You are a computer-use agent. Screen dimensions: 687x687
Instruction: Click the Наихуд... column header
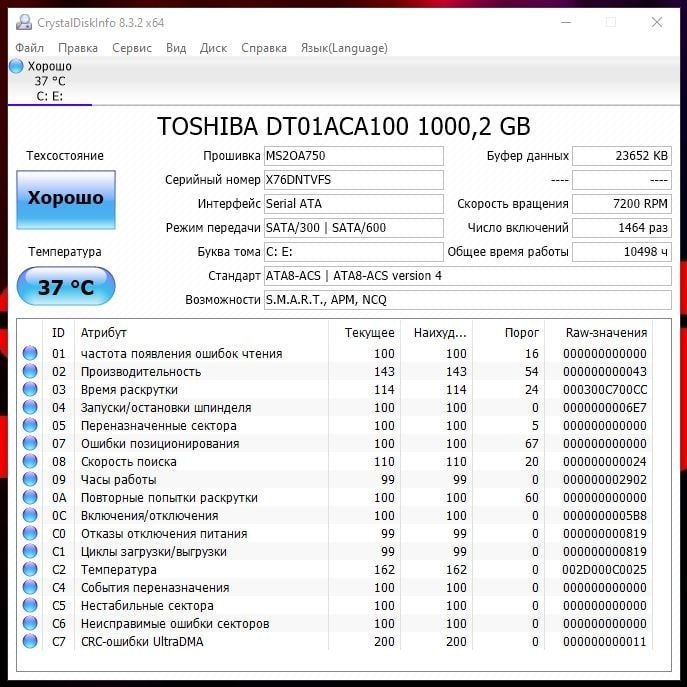pyautogui.click(x=436, y=333)
